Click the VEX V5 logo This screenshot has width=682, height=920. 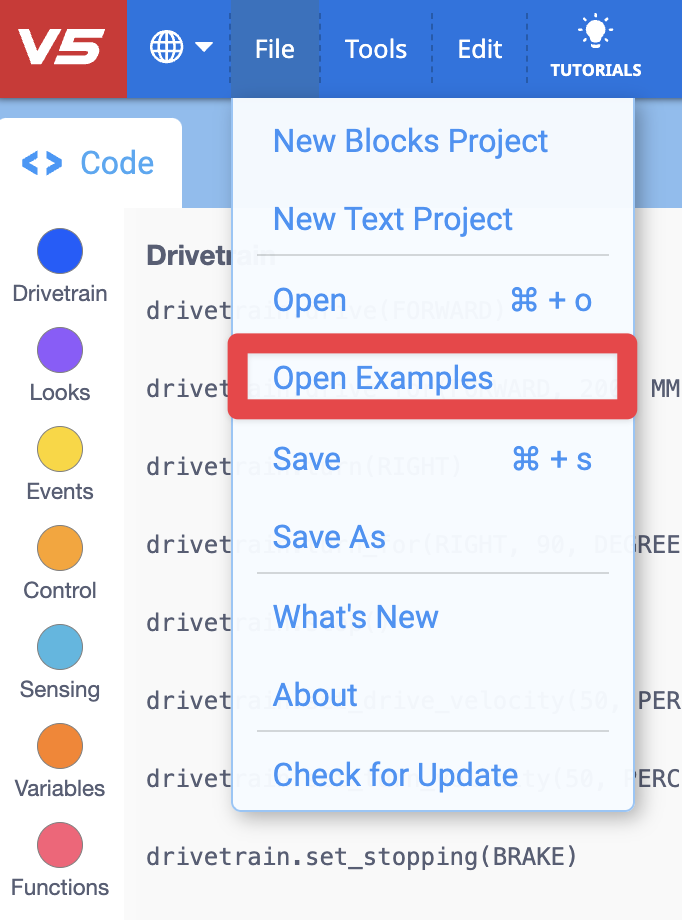point(63,48)
